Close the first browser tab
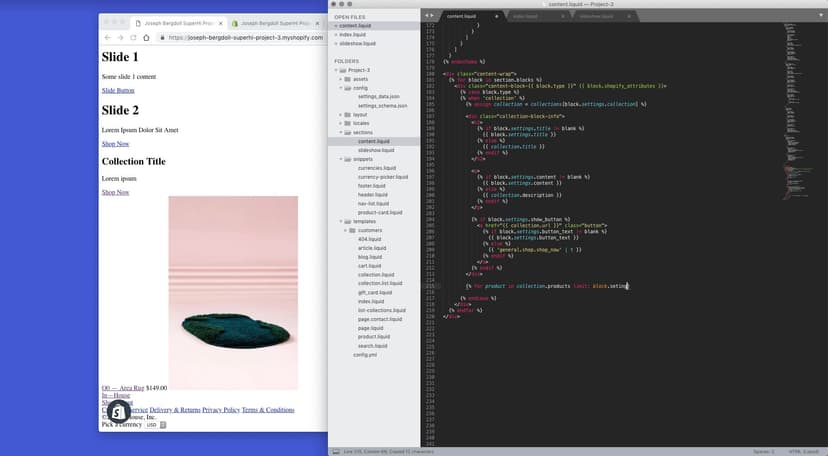Image resolution: width=828 pixels, height=456 pixels. pyautogui.click(x=221, y=22)
